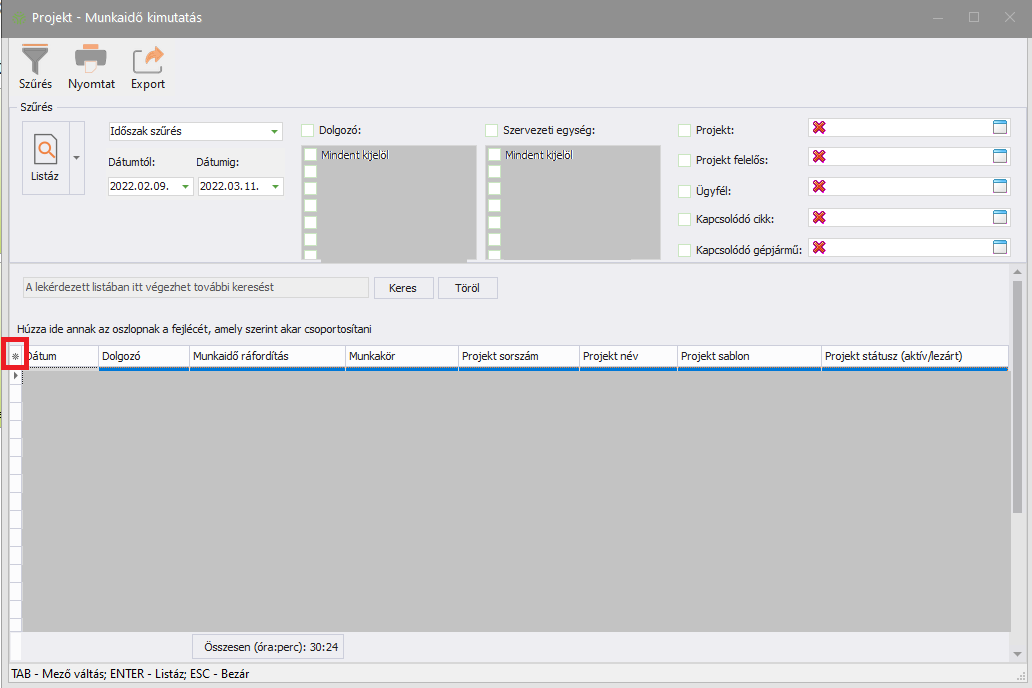This screenshot has height=688, width=1032.
Task: Click the grid column chooser asterisk
Action: point(15,355)
